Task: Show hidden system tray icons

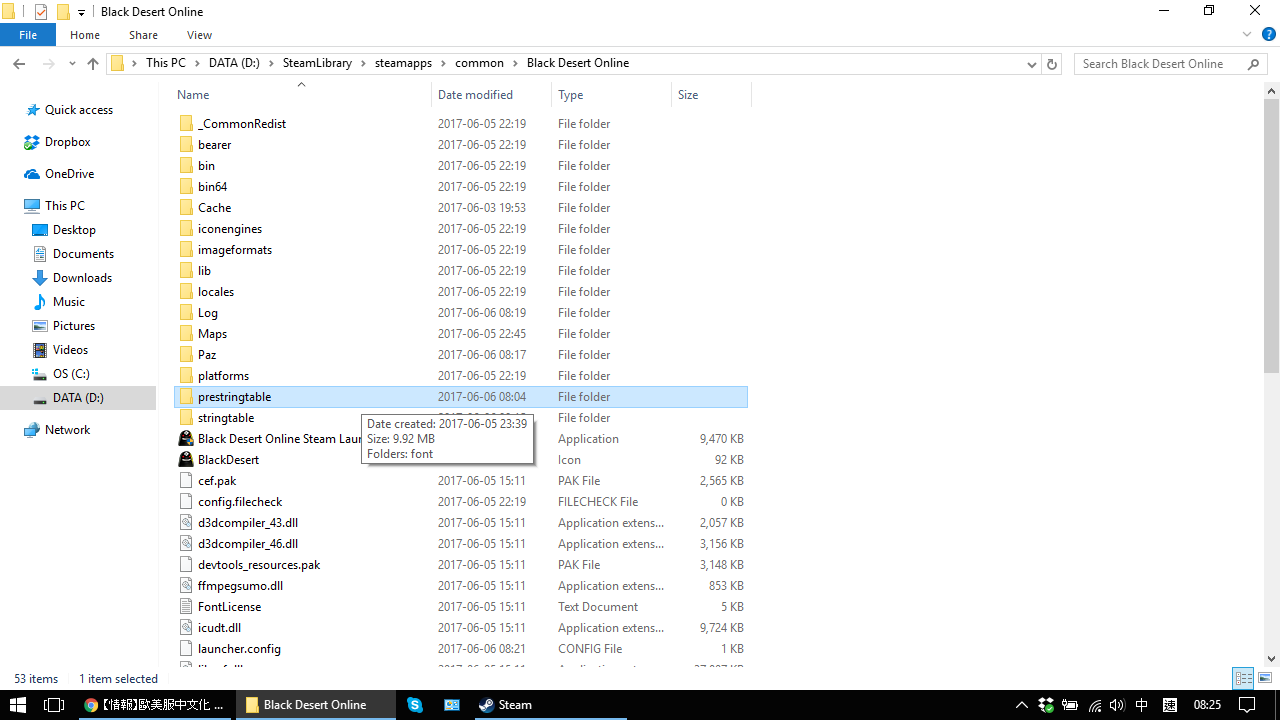Action: (1021, 705)
